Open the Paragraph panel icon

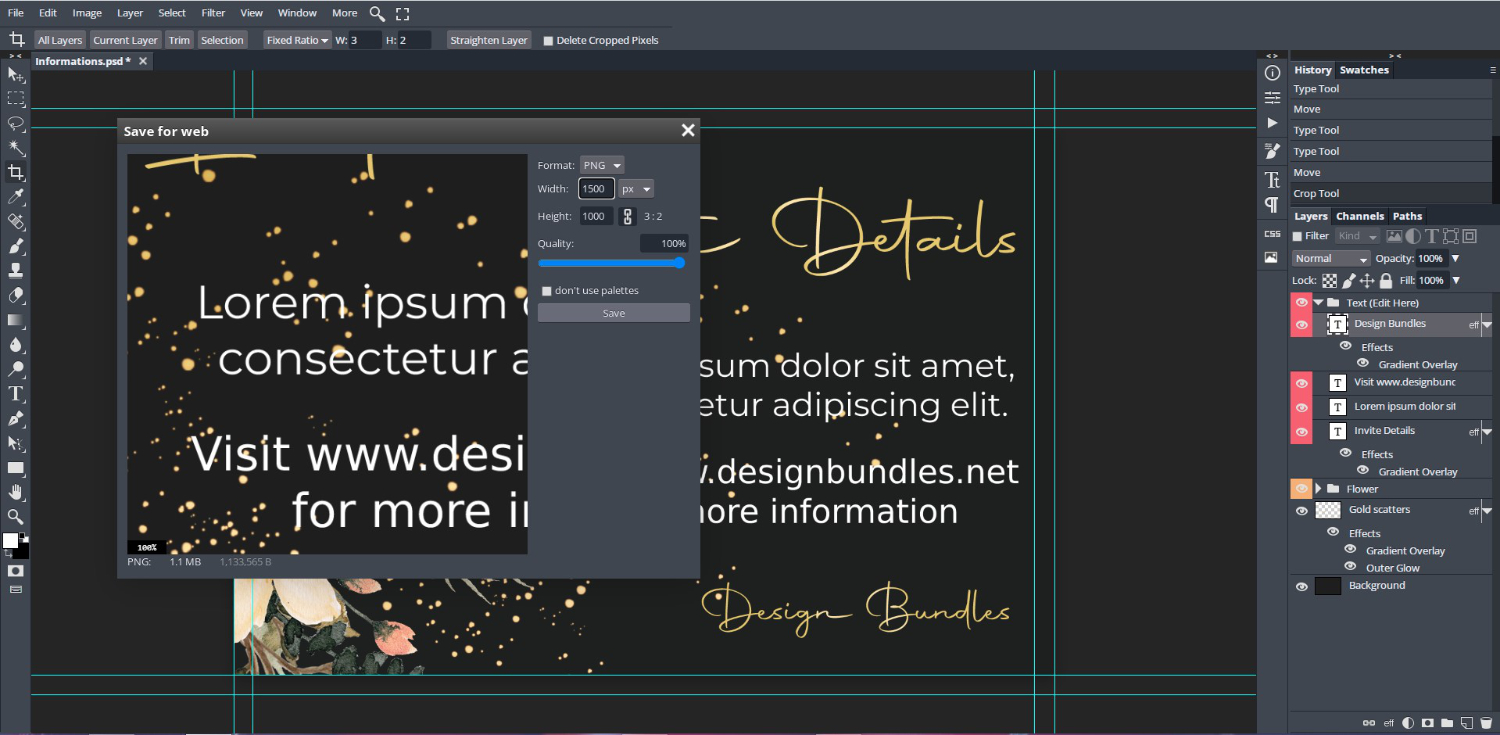tap(1272, 204)
